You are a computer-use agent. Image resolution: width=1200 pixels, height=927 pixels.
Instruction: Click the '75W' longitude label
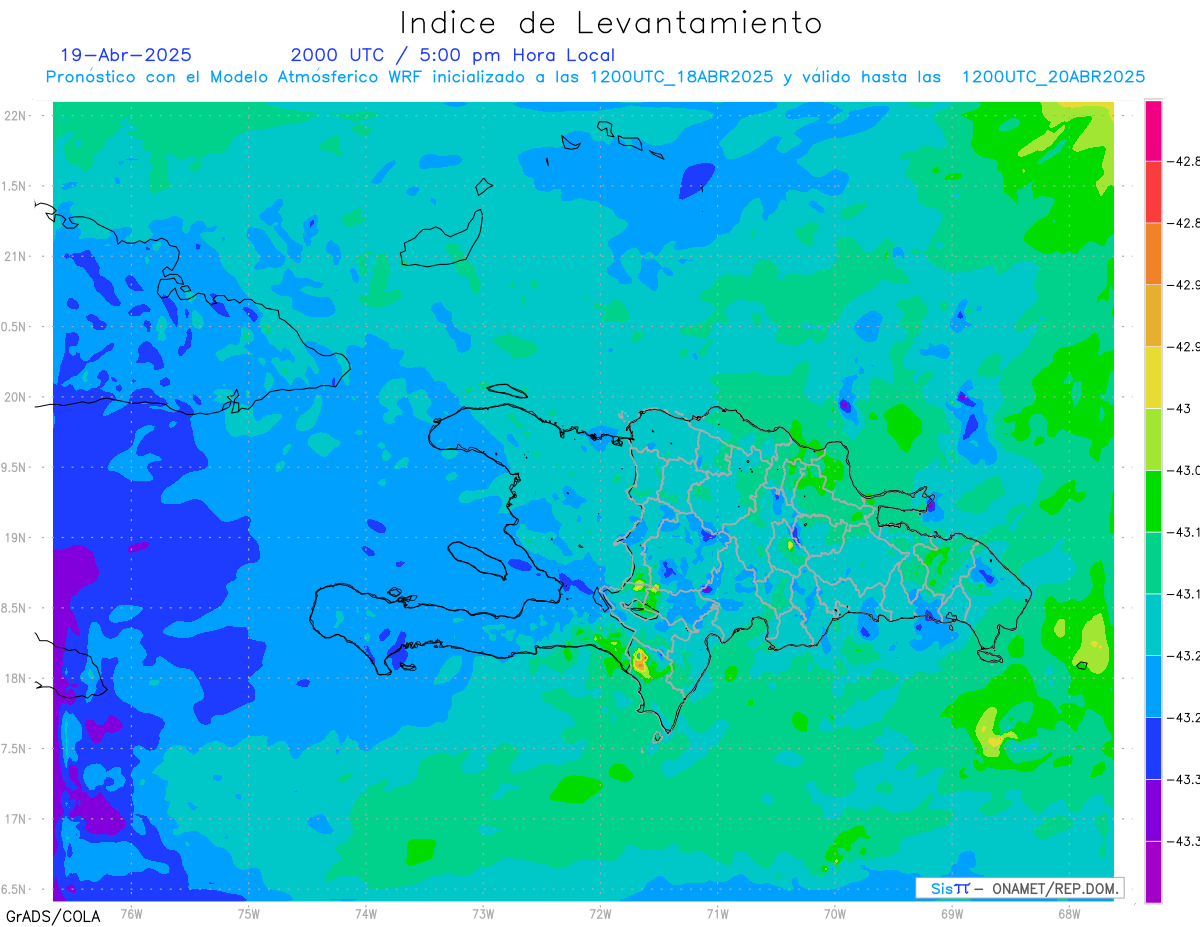(x=249, y=914)
